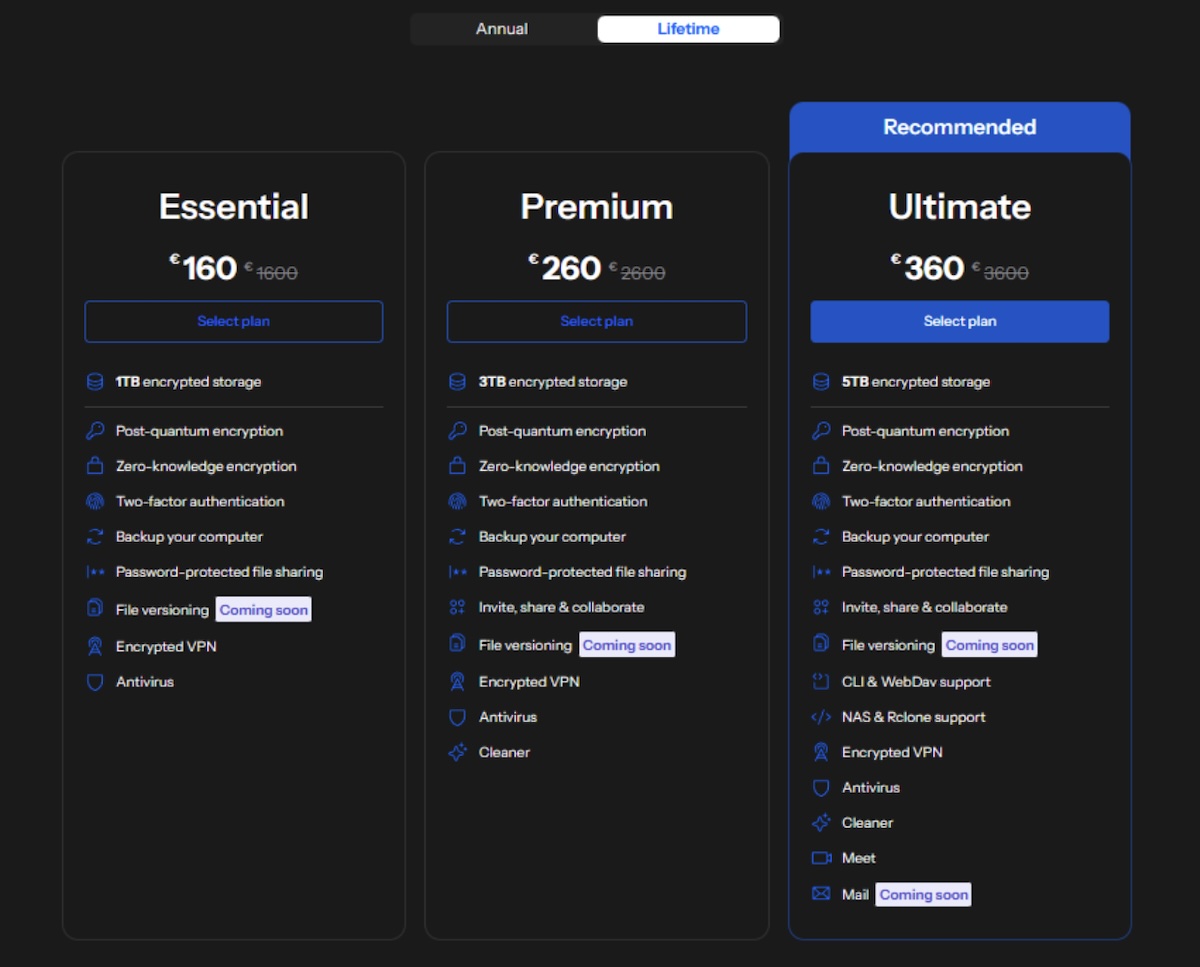The height and width of the screenshot is (967, 1200).
Task: Click the Encrypted VPN icon in Essential
Action: pos(95,647)
